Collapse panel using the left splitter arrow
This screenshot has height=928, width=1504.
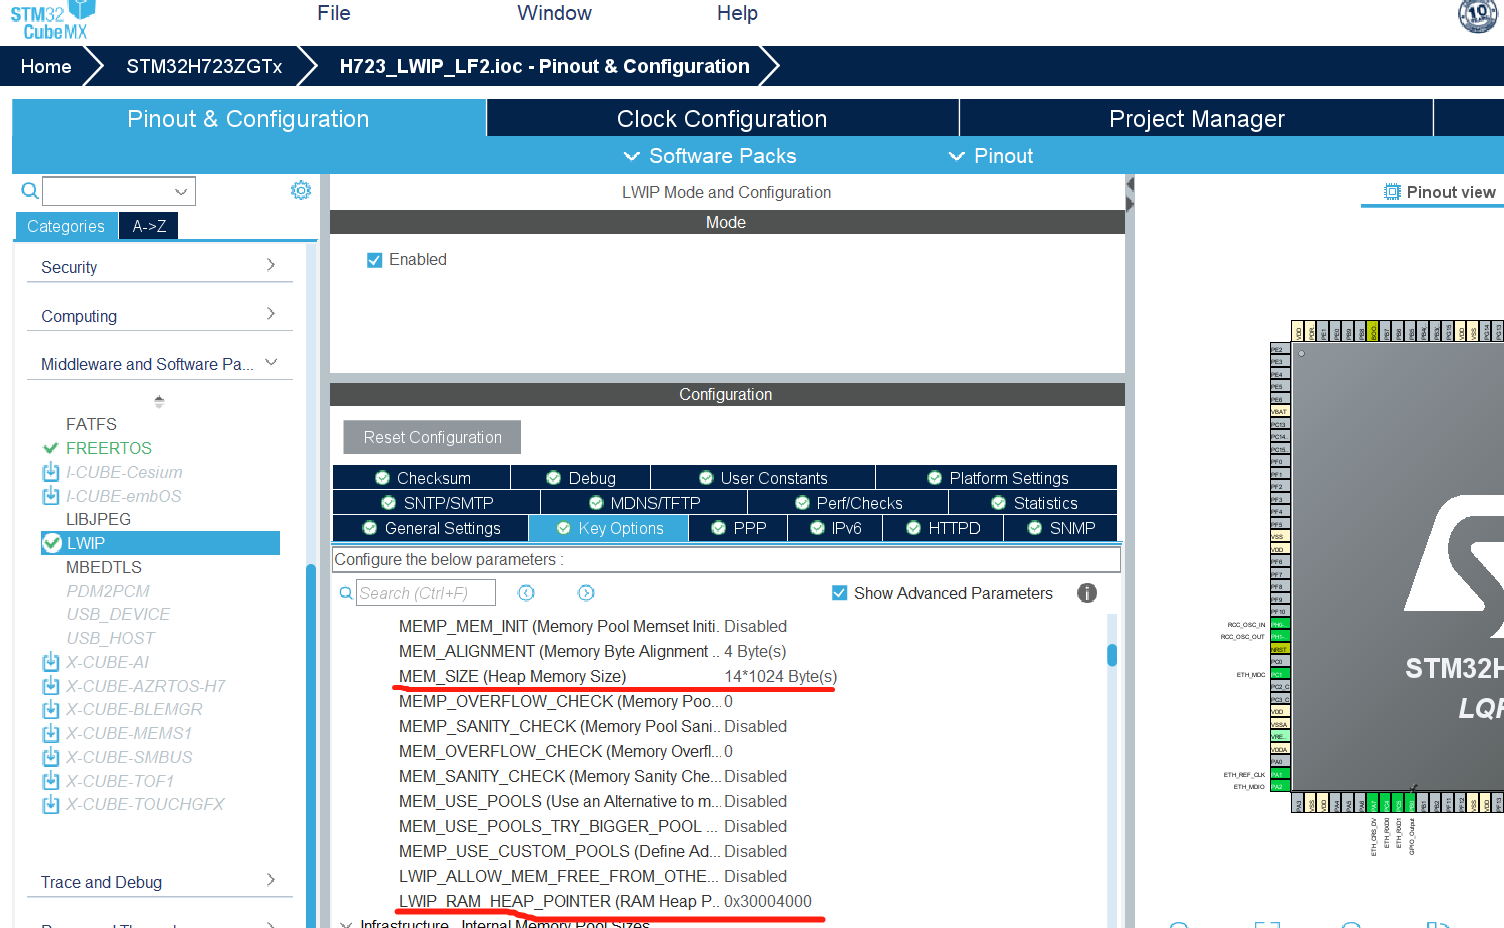coord(1130,184)
